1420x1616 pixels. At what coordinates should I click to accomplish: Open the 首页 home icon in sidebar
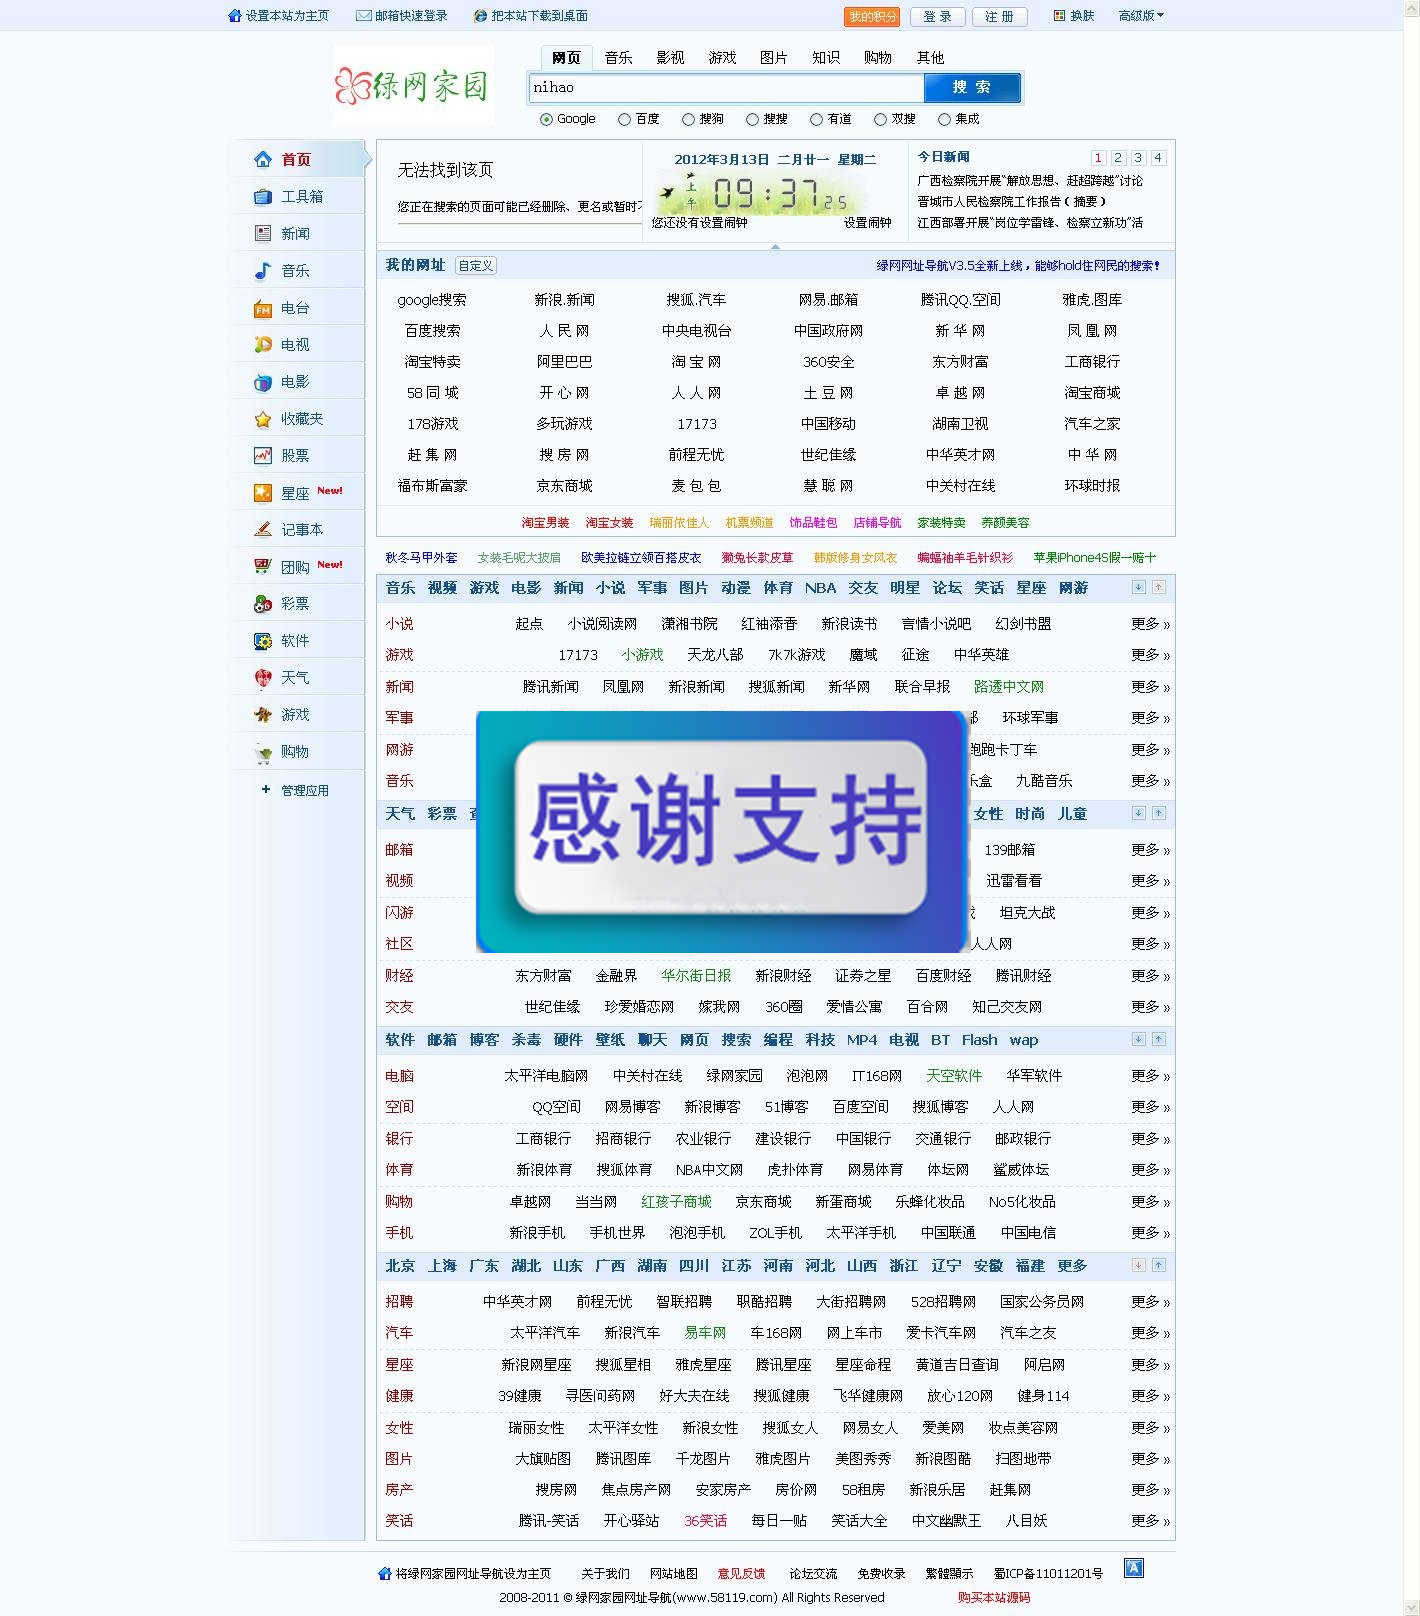click(x=263, y=159)
